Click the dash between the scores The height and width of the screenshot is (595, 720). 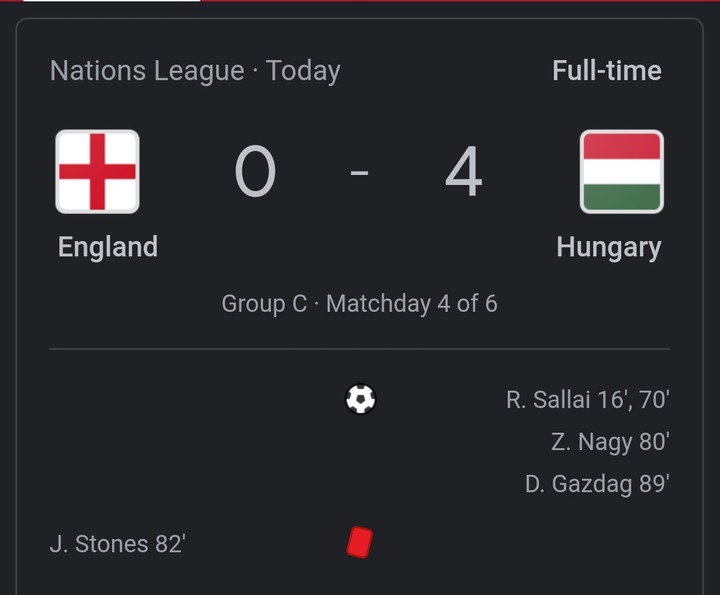click(359, 173)
